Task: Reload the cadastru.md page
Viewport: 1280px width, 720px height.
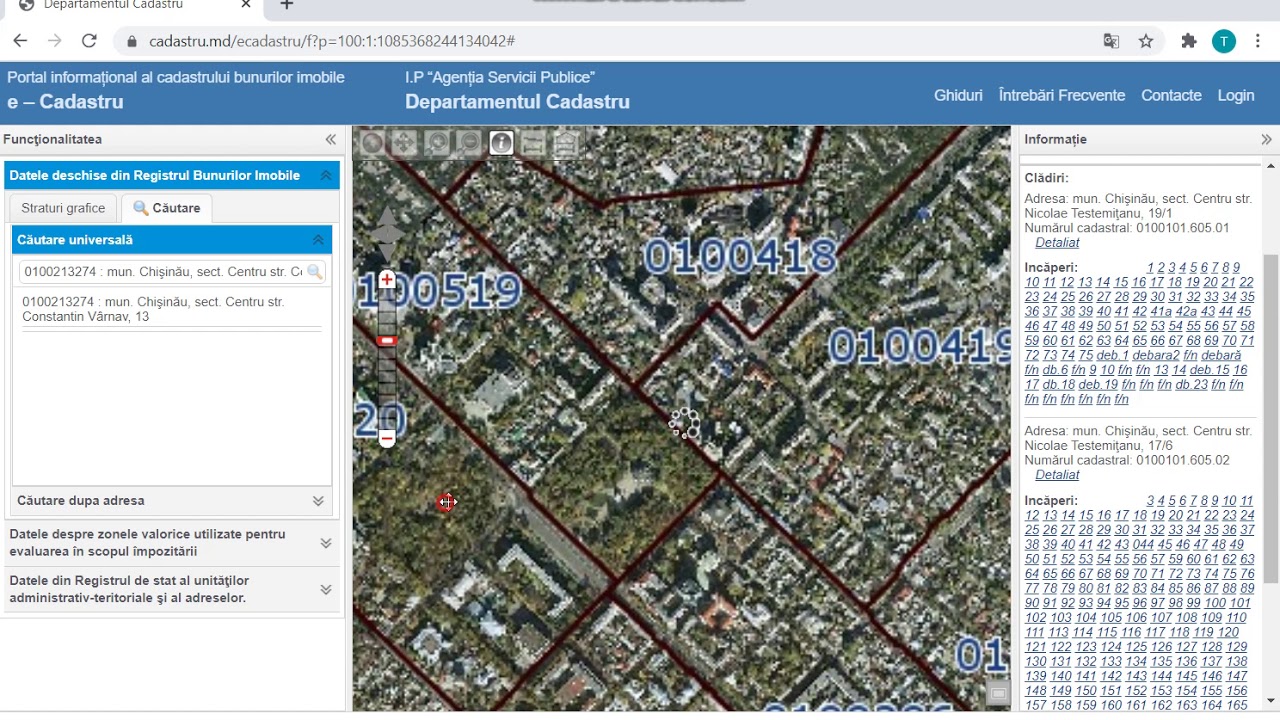Action: pyautogui.click(x=89, y=41)
